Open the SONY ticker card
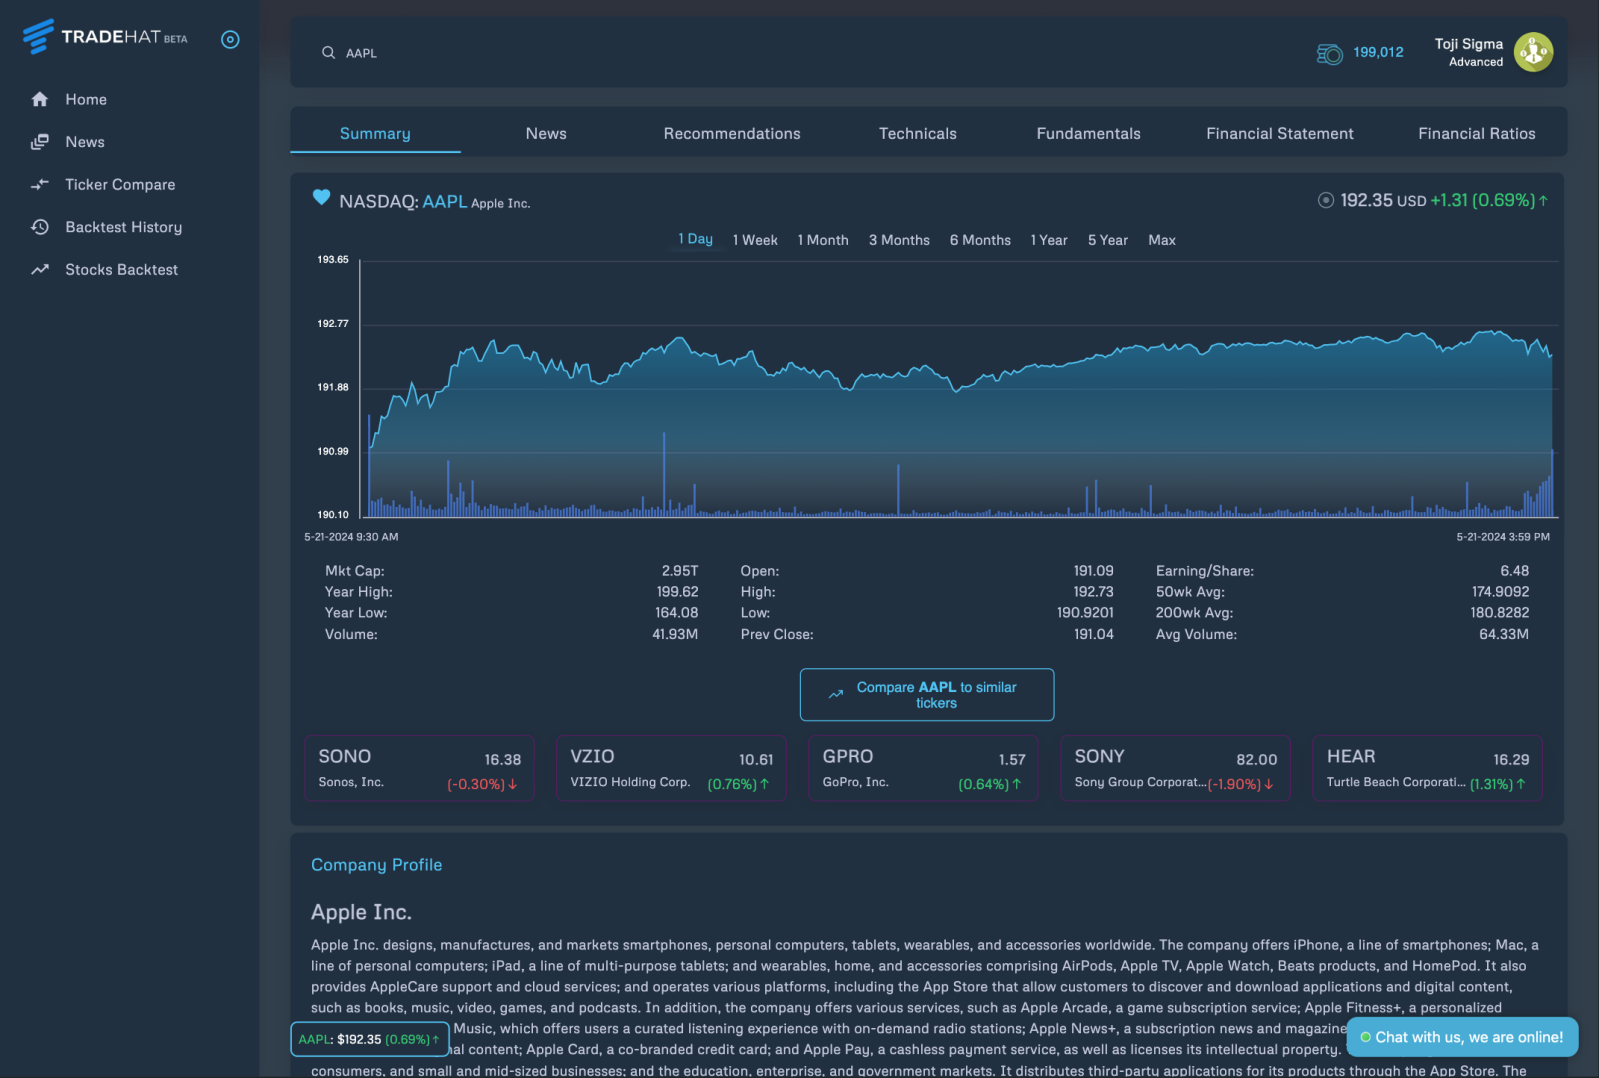 (1175, 769)
